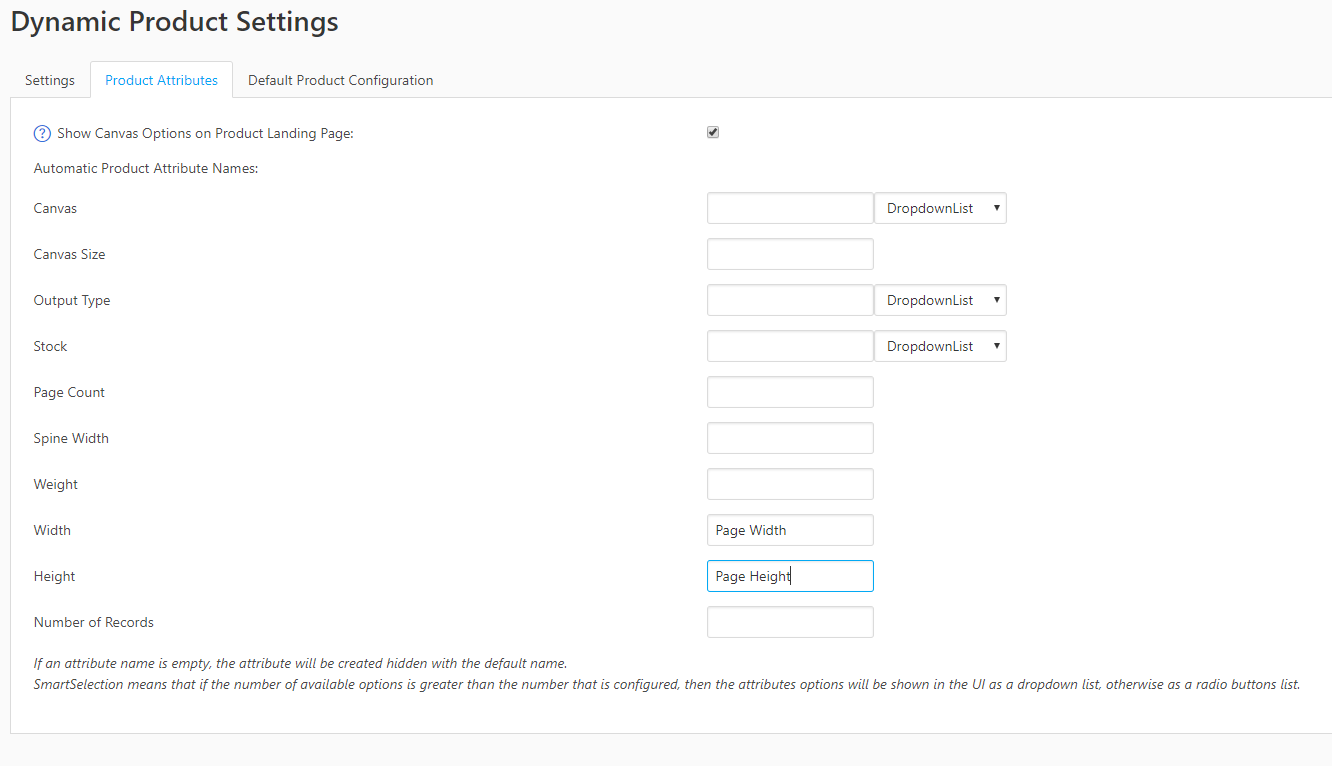Click the Canvas Size text field
This screenshot has width=1332, height=766.
[790, 254]
